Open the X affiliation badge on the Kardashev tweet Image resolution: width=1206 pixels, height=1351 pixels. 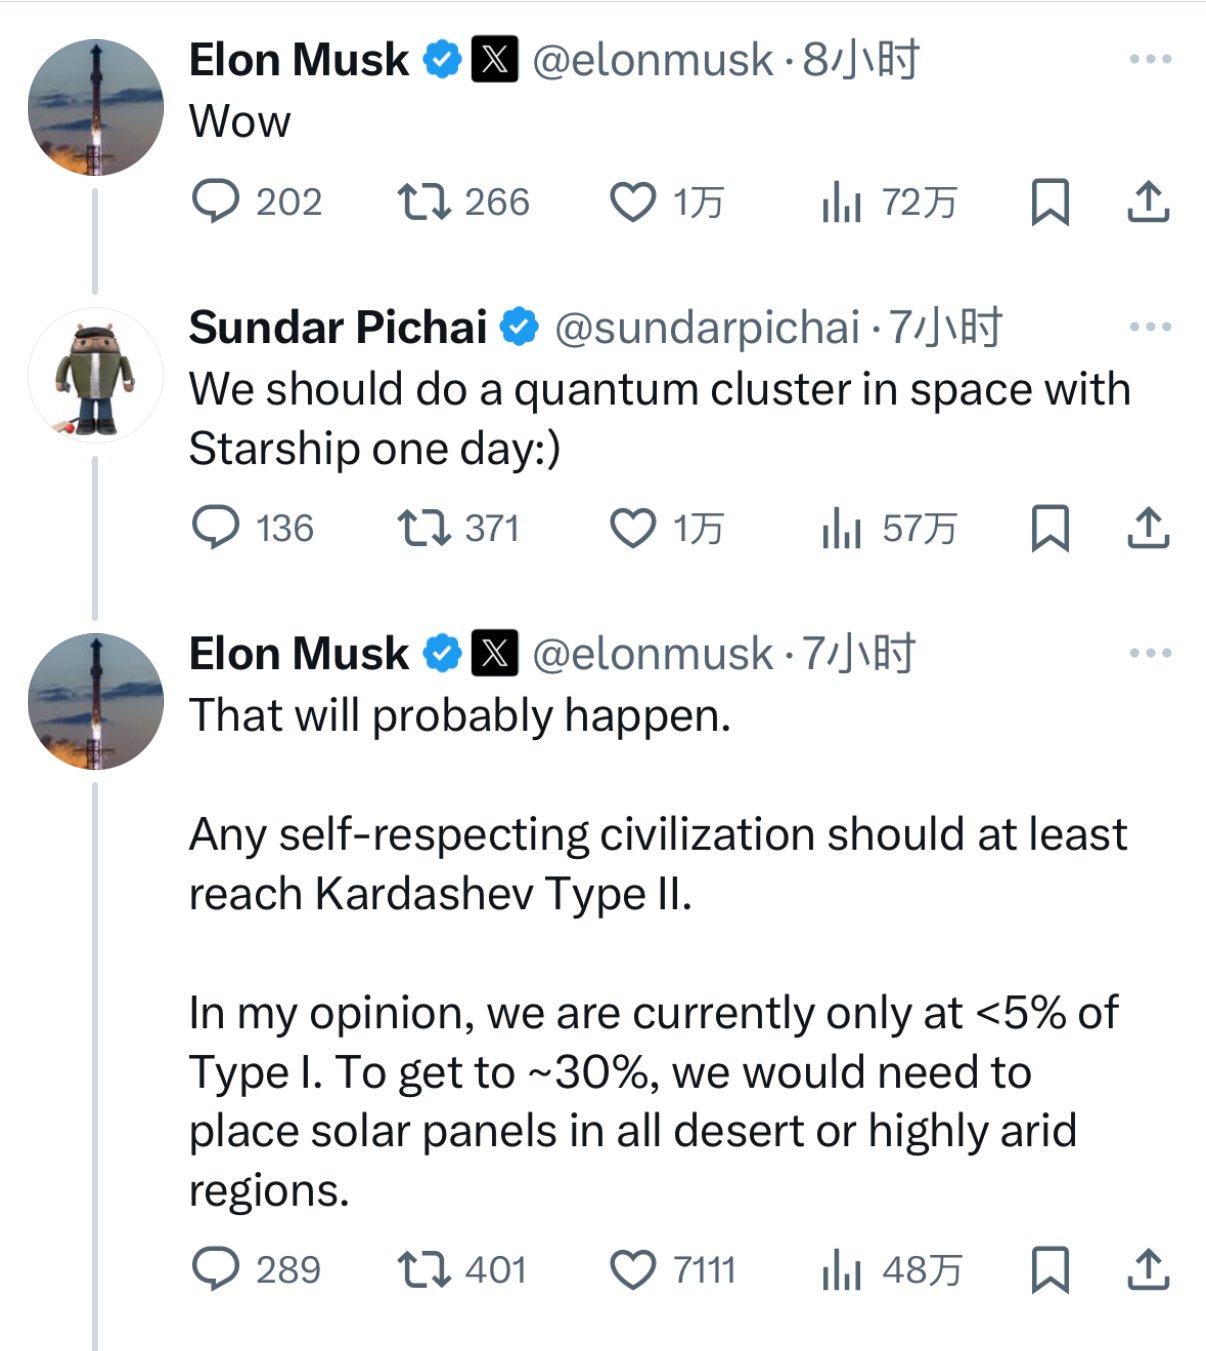[494, 653]
